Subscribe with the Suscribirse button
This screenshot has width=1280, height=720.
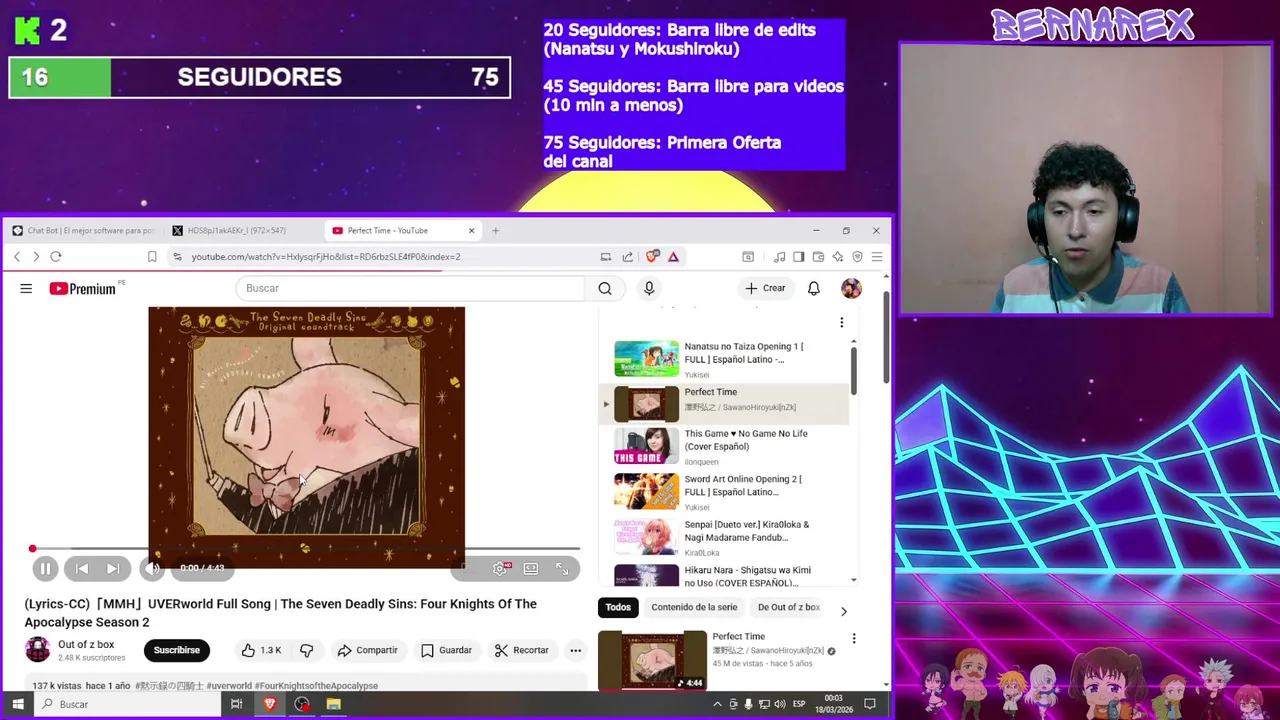click(176, 650)
